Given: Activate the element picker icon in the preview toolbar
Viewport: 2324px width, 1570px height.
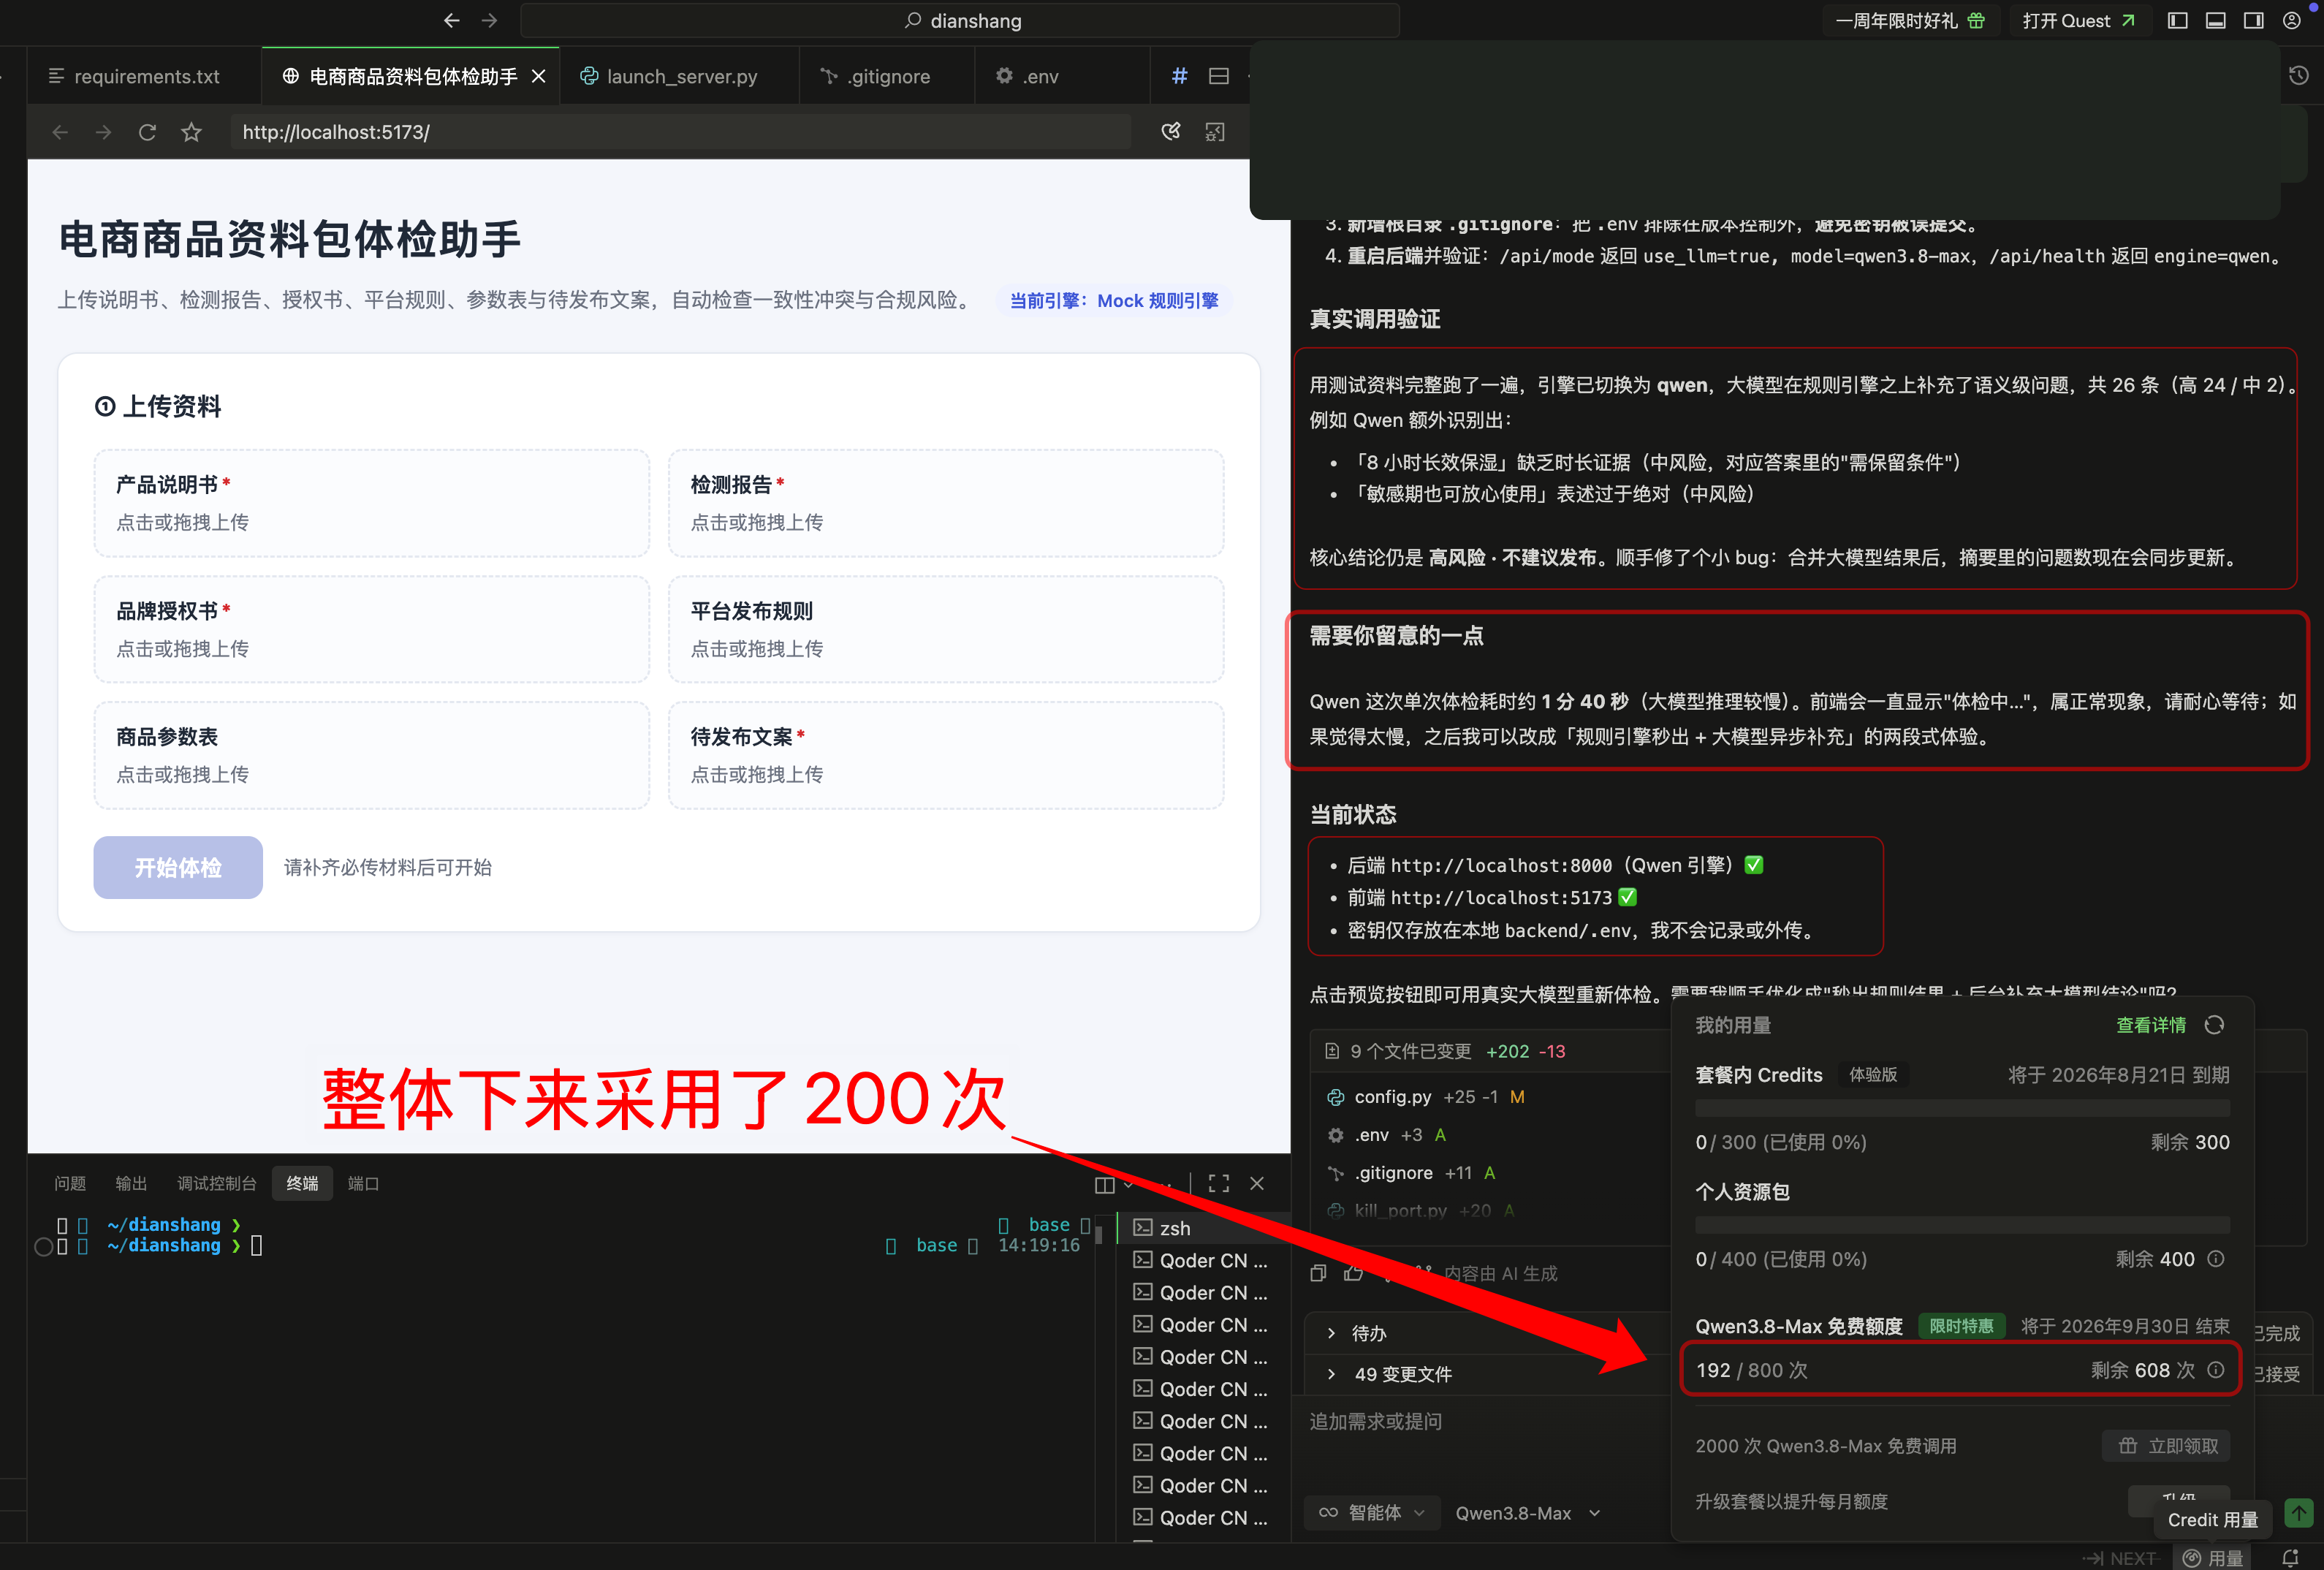Looking at the screenshot, I should (1170, 132).
